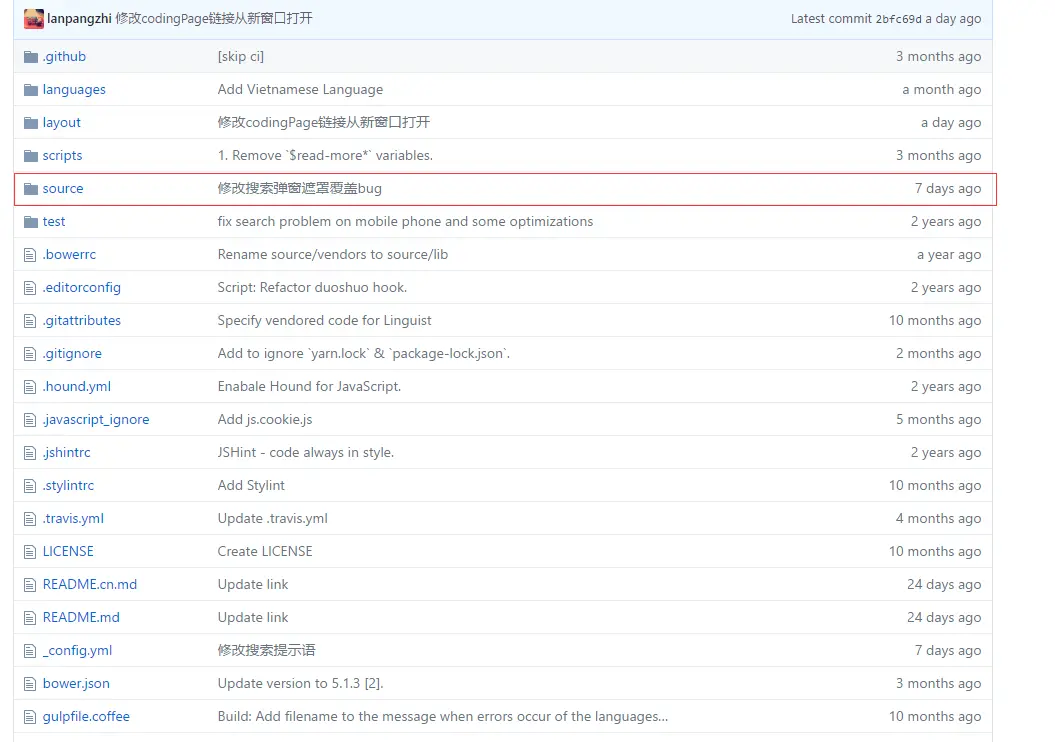The height and width of the screenshot is (742, 1055).
Task: Open the scripts folder
Action: (x=62, y=155)
